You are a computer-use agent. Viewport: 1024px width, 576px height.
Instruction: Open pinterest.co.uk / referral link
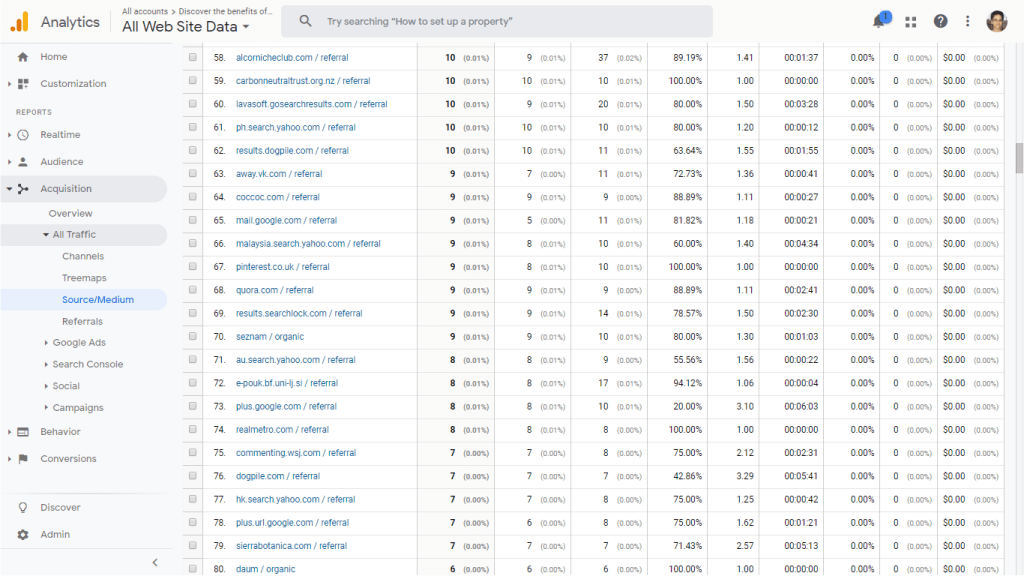pos(283,266)
